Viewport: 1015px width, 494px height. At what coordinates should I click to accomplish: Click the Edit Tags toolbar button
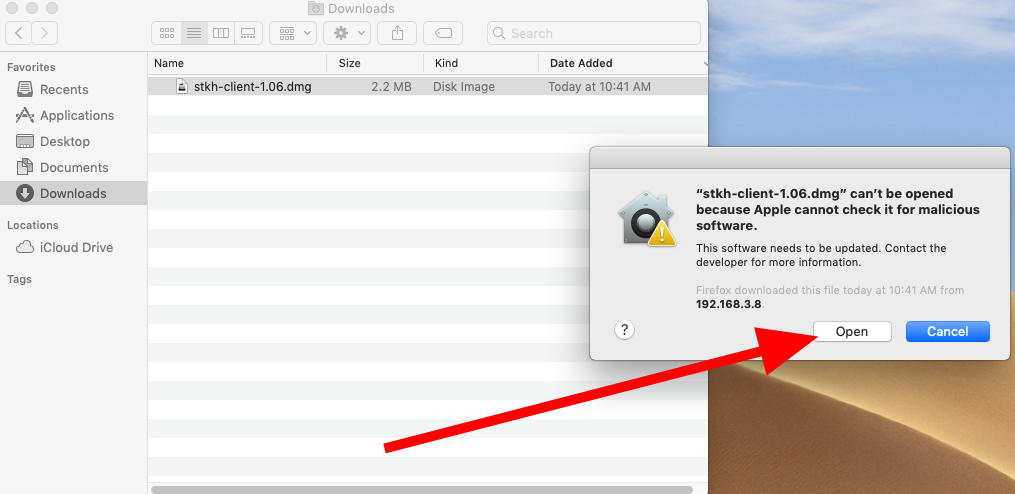click(x=443, y=33)
